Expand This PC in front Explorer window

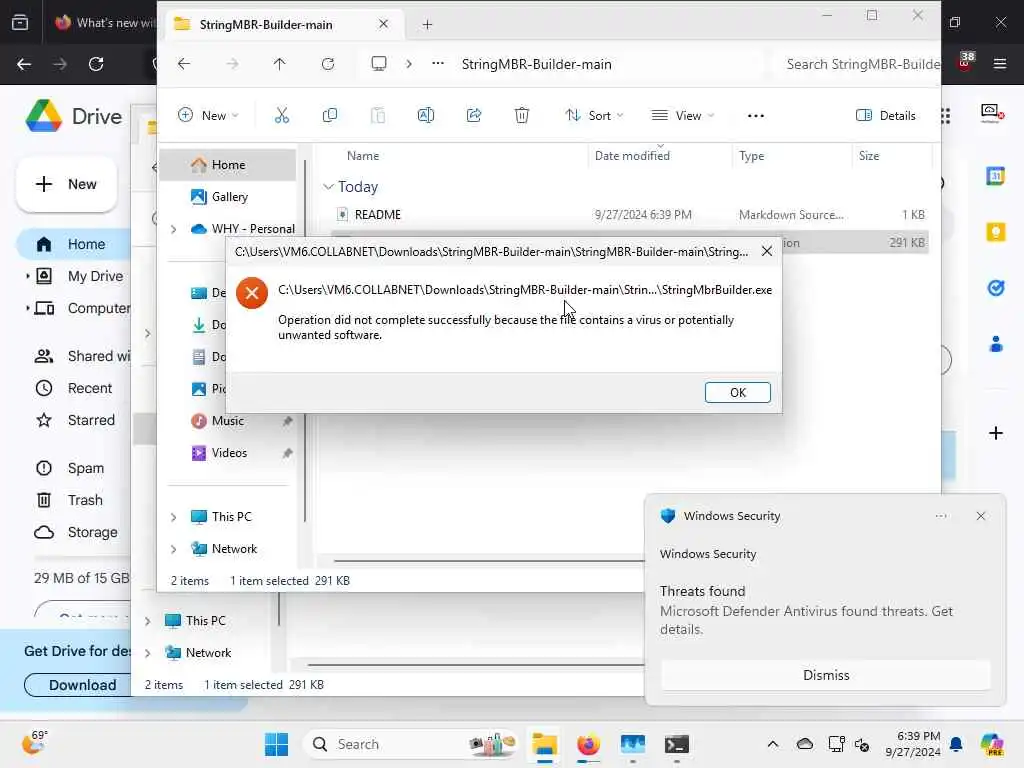[x=173, y=517]
